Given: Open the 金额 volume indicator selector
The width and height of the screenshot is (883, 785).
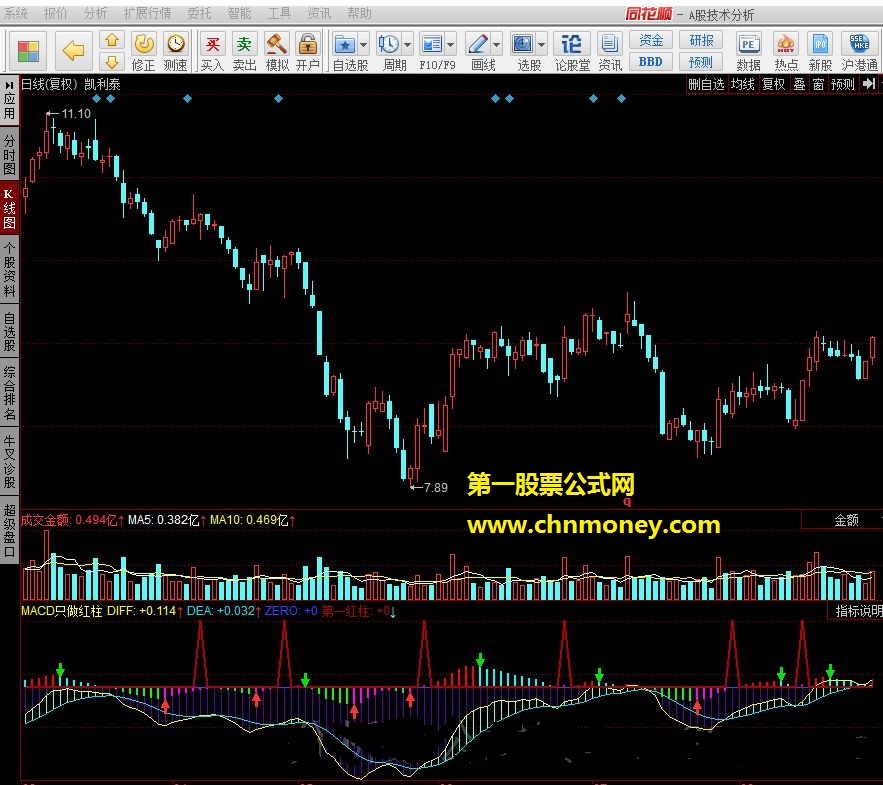Looking at the screenshot, I should (846, 520).
